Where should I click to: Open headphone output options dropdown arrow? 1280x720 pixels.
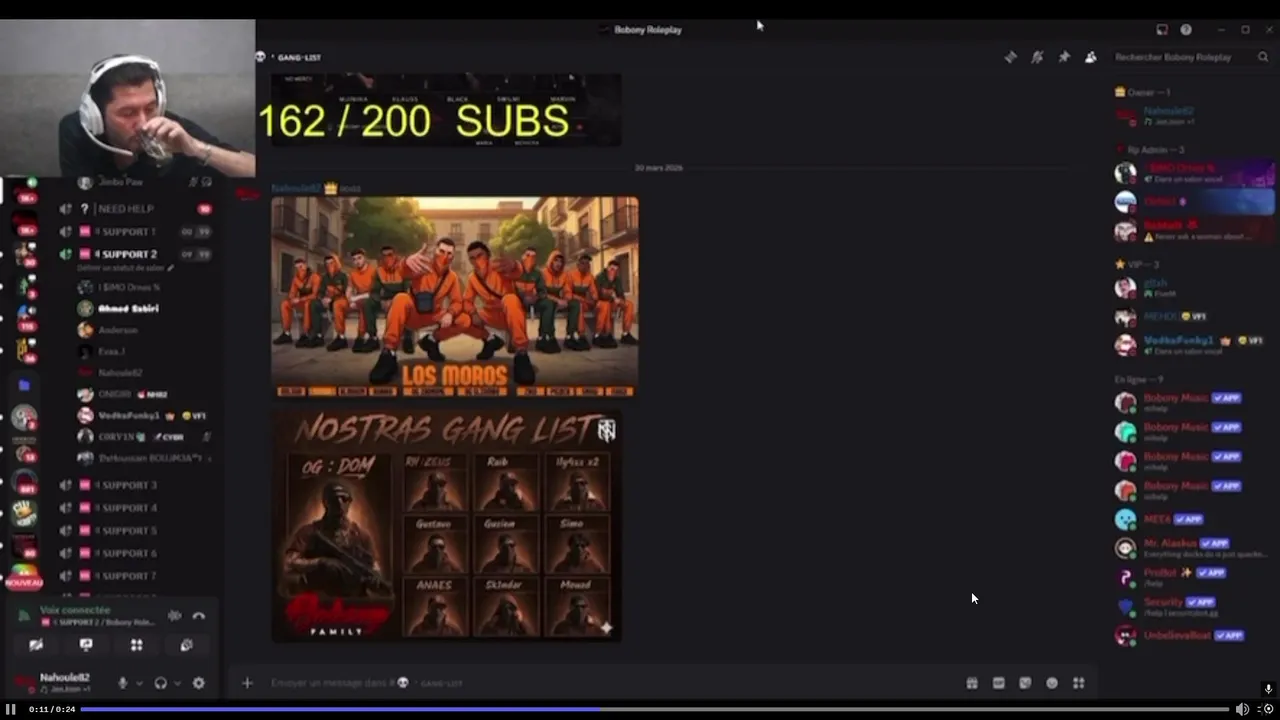pyautogui.click(x=178, y=683)
